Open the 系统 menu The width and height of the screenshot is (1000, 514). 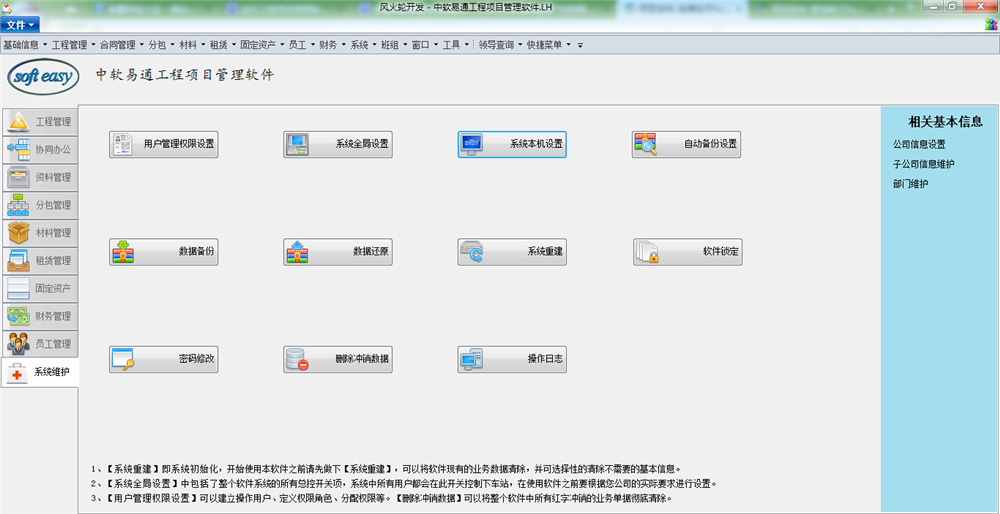click(x=364, y=45)
